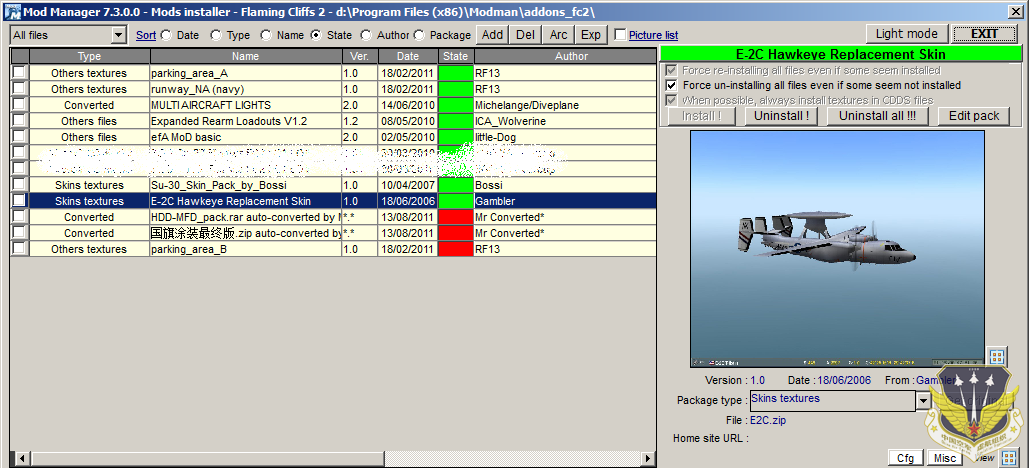Click the enlarge-picture grid icon beside the preview image
The width and height of the screenshot is (1029, 468).
tap(997, 358)
